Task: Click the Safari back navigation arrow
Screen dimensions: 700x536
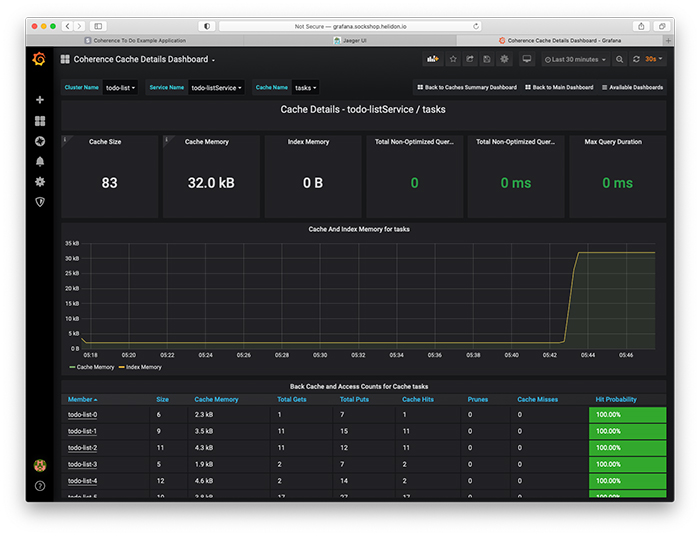Action: (67, 26)
